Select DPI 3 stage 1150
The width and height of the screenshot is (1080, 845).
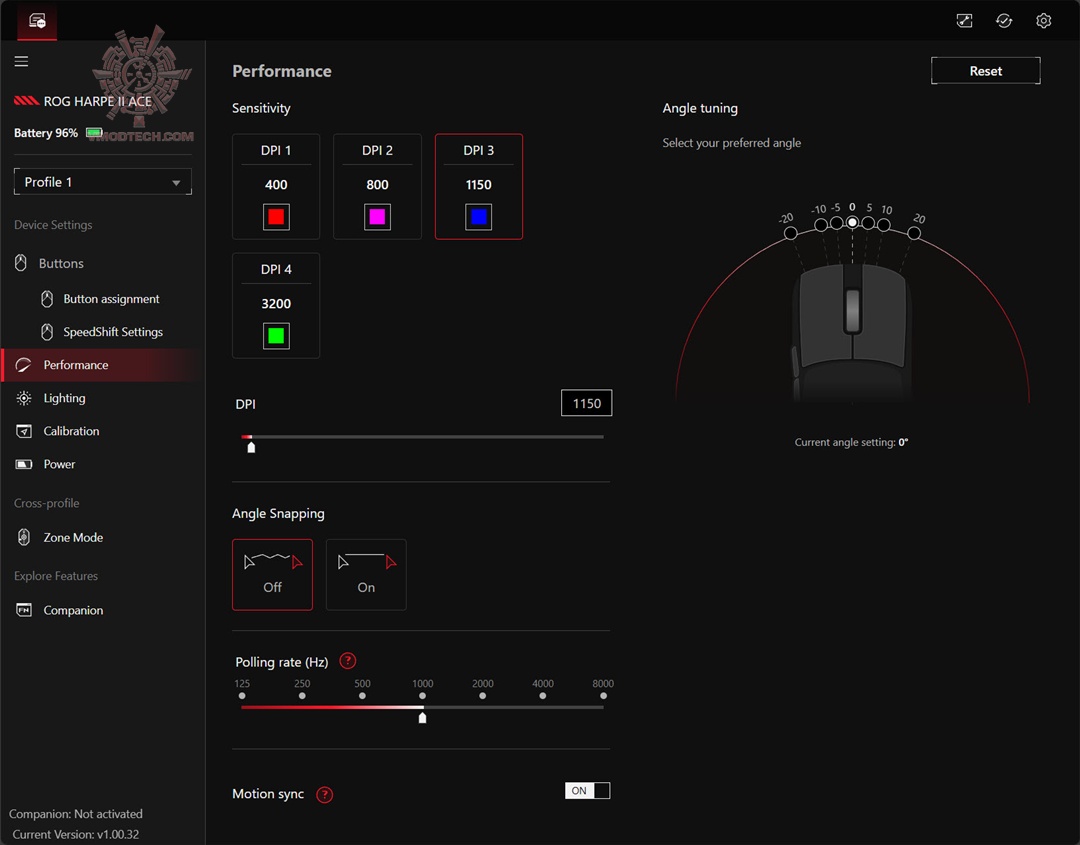click(479, 187)
